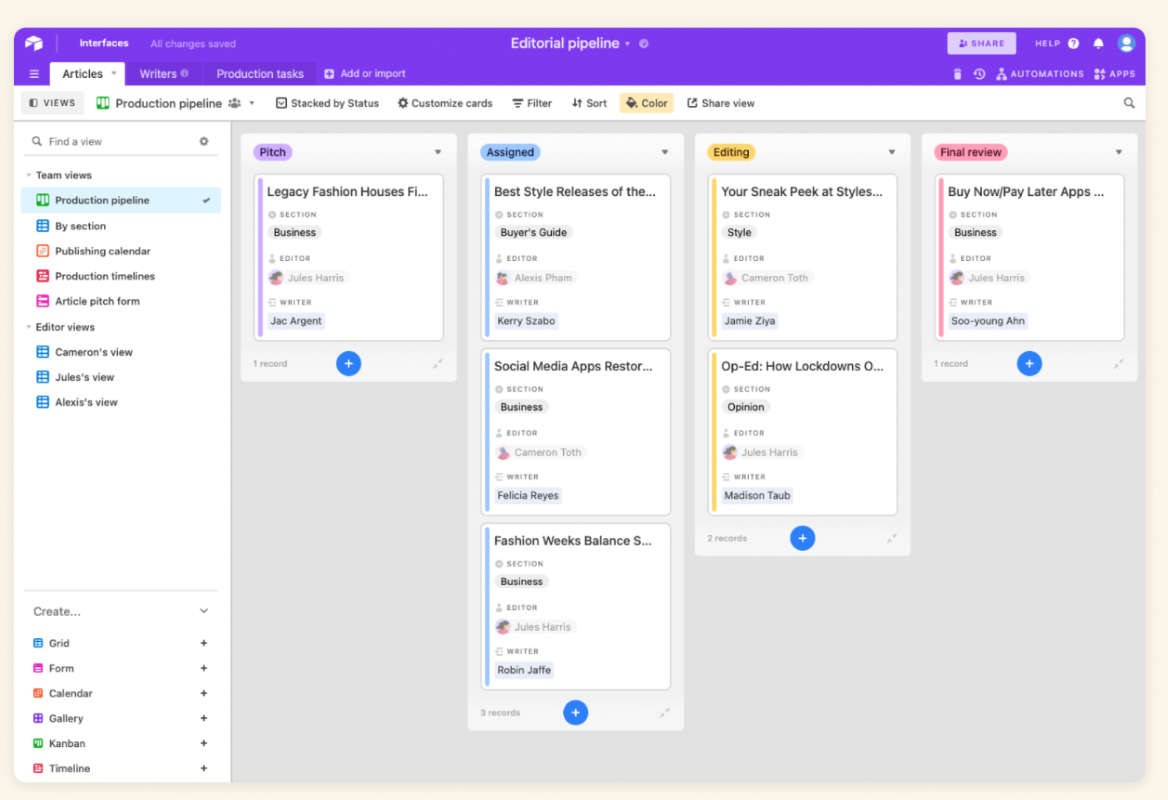The height and width of the screenshot is (800, 1168).
Task: Toggle the Views sidebar button
Action: pyautogui.click(x=52, y=103)
